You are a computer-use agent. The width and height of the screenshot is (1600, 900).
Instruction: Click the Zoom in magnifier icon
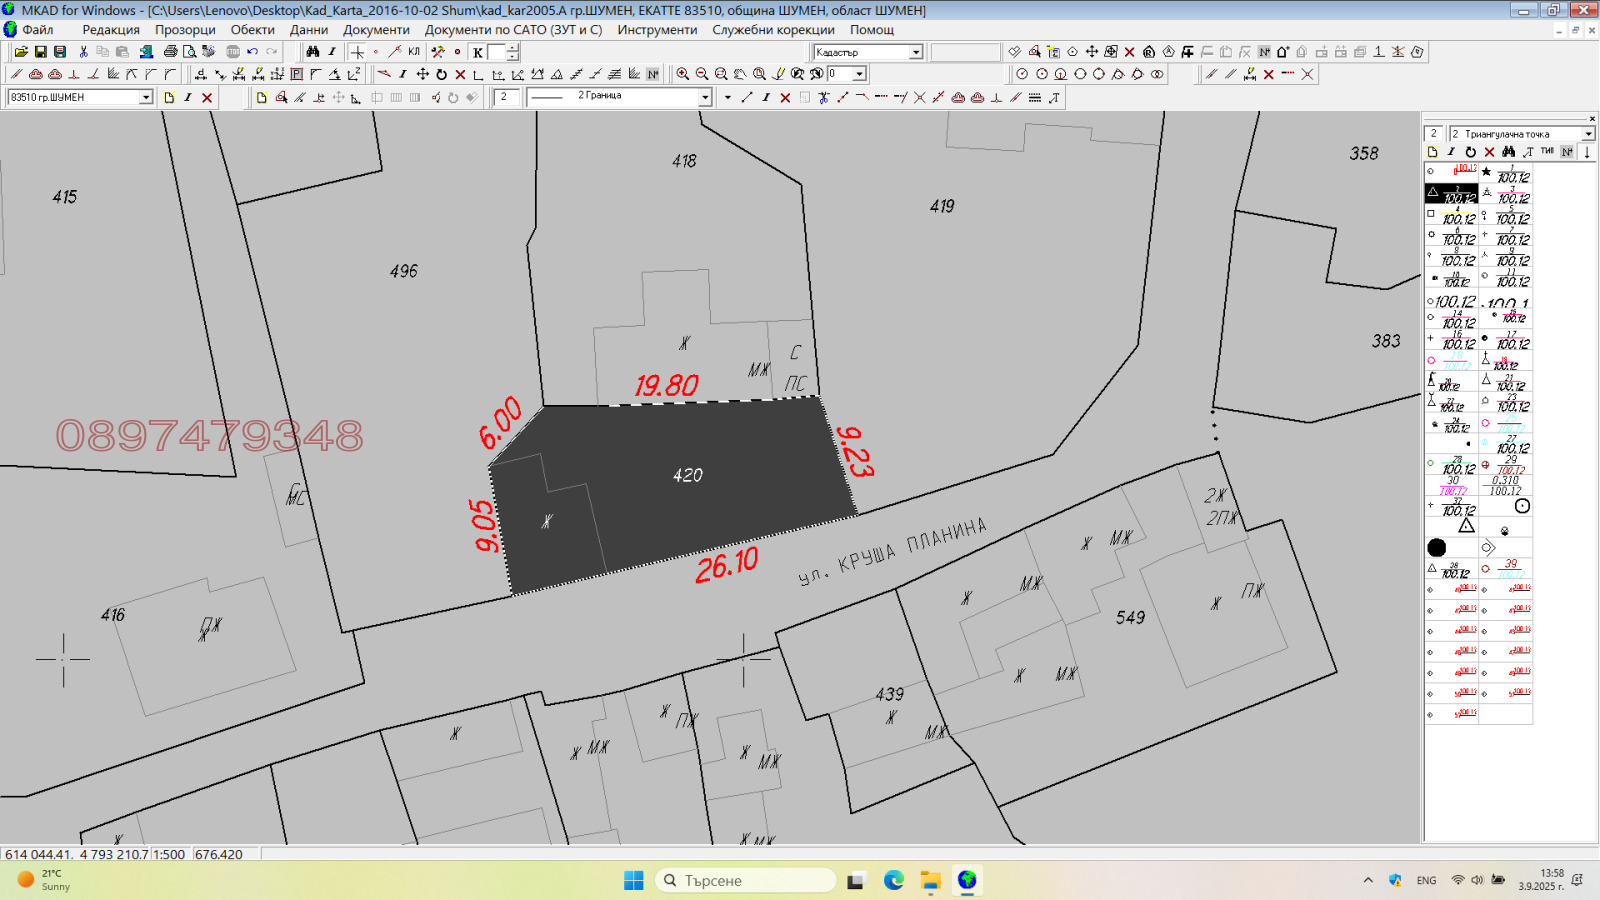(682, 74)
